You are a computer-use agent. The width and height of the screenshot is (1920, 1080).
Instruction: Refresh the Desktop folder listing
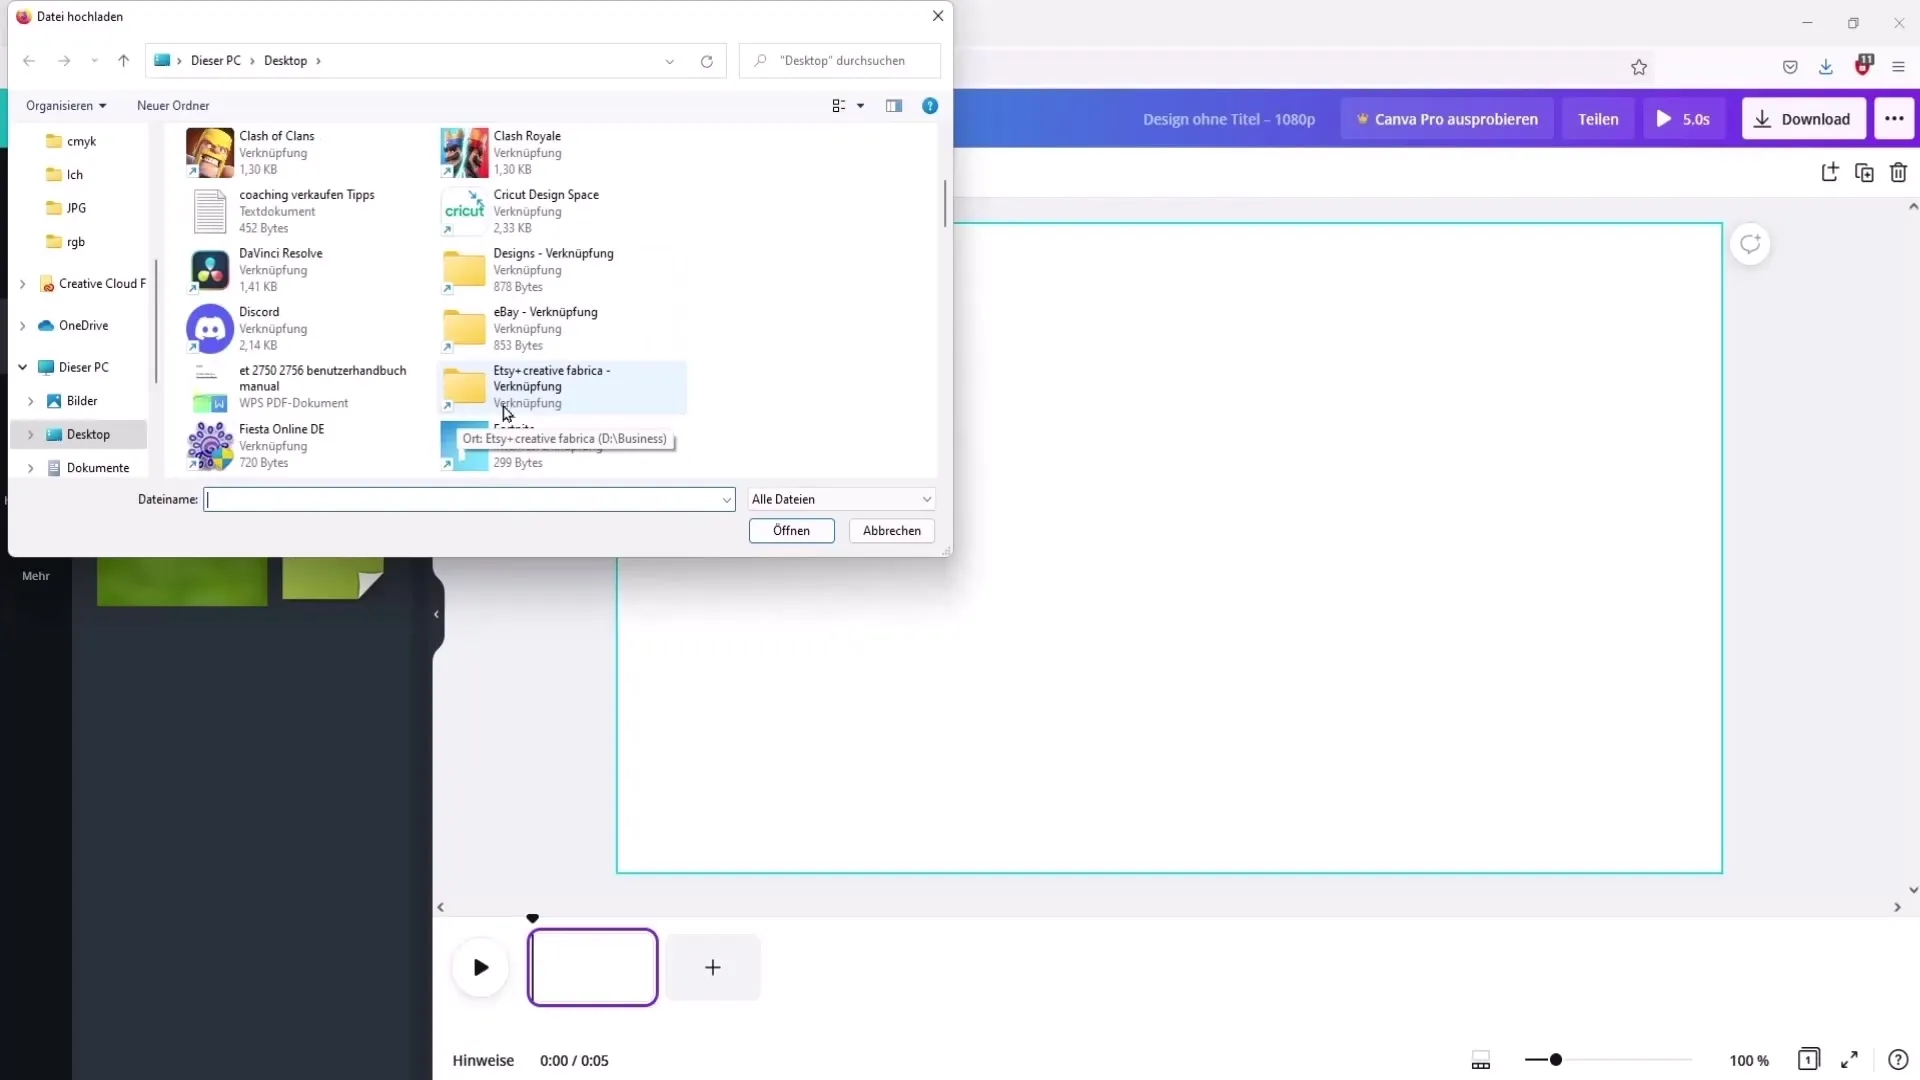(x=707, y=61)
